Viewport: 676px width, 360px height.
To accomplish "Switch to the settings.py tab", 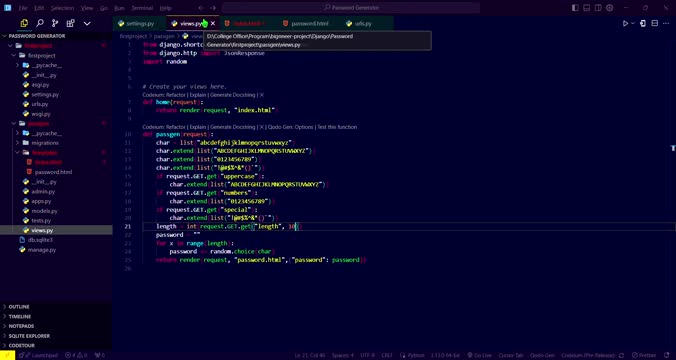I will (140, 24).
